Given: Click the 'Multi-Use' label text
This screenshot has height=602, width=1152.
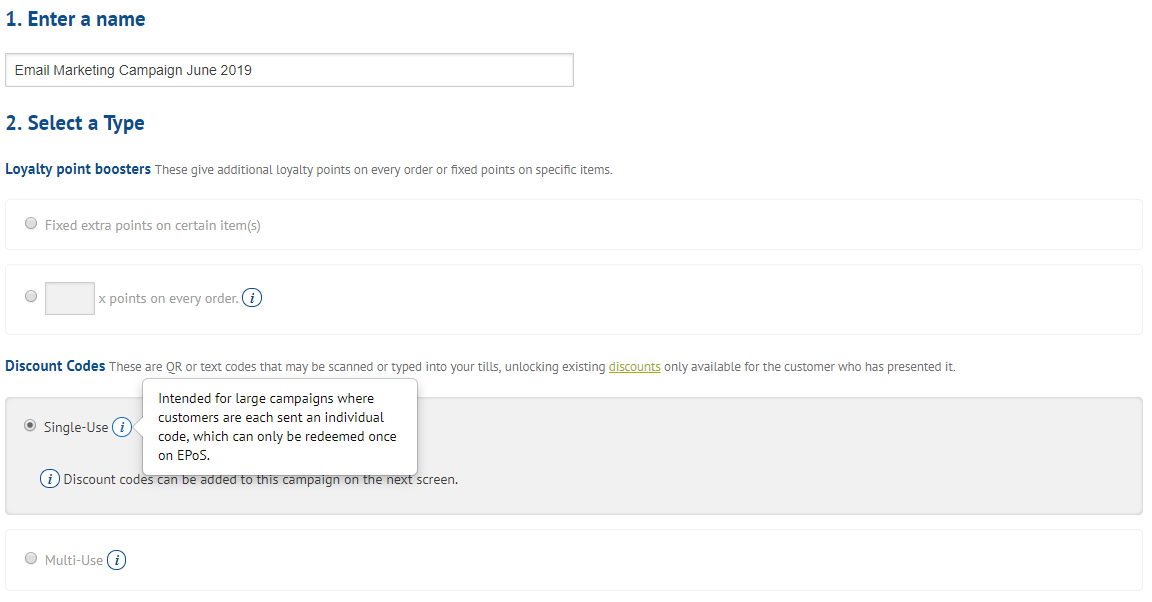Looking at the screenshot, I should click(x=74, y=560).
